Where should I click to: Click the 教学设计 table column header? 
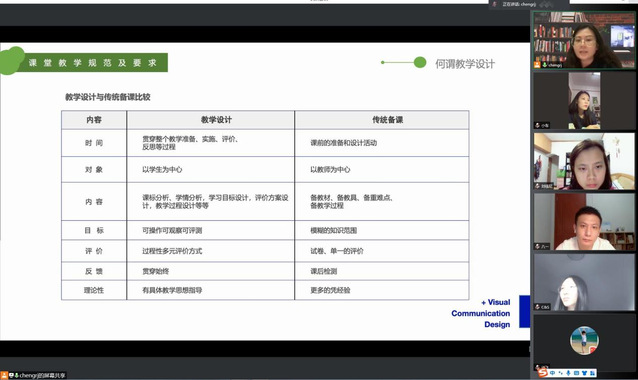pyautogui.click(x=216, y=120)
